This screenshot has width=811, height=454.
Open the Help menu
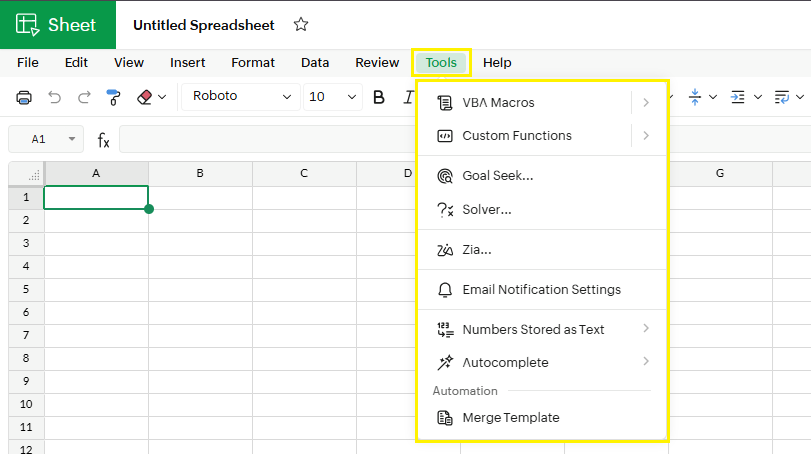pos(497,63)
